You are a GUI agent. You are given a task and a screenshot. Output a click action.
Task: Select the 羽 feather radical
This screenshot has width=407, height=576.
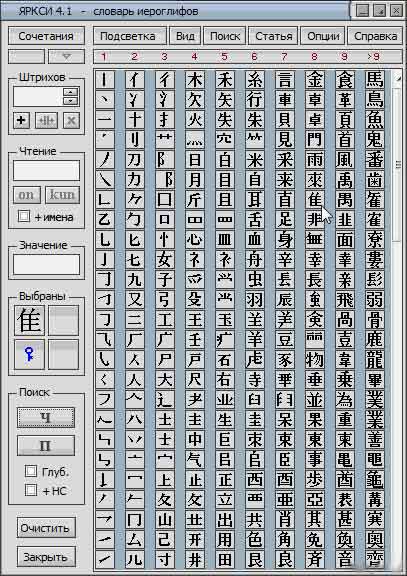(x=255, y=300)
